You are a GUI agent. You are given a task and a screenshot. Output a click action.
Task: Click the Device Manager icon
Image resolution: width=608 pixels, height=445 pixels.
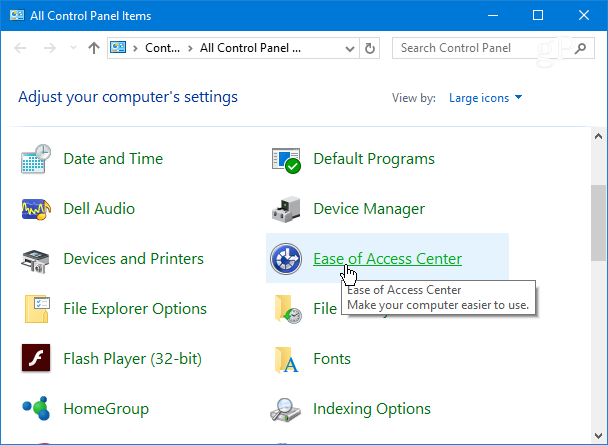(286, 209)
